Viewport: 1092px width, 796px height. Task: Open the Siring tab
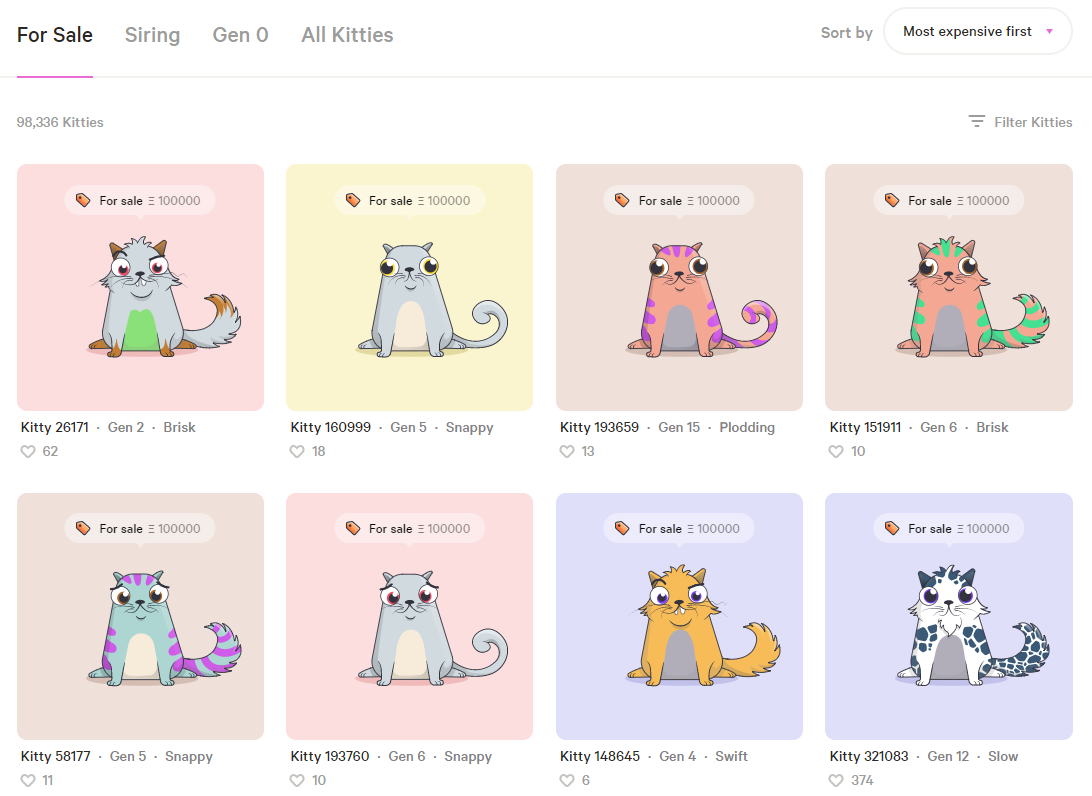coord(153,35)
